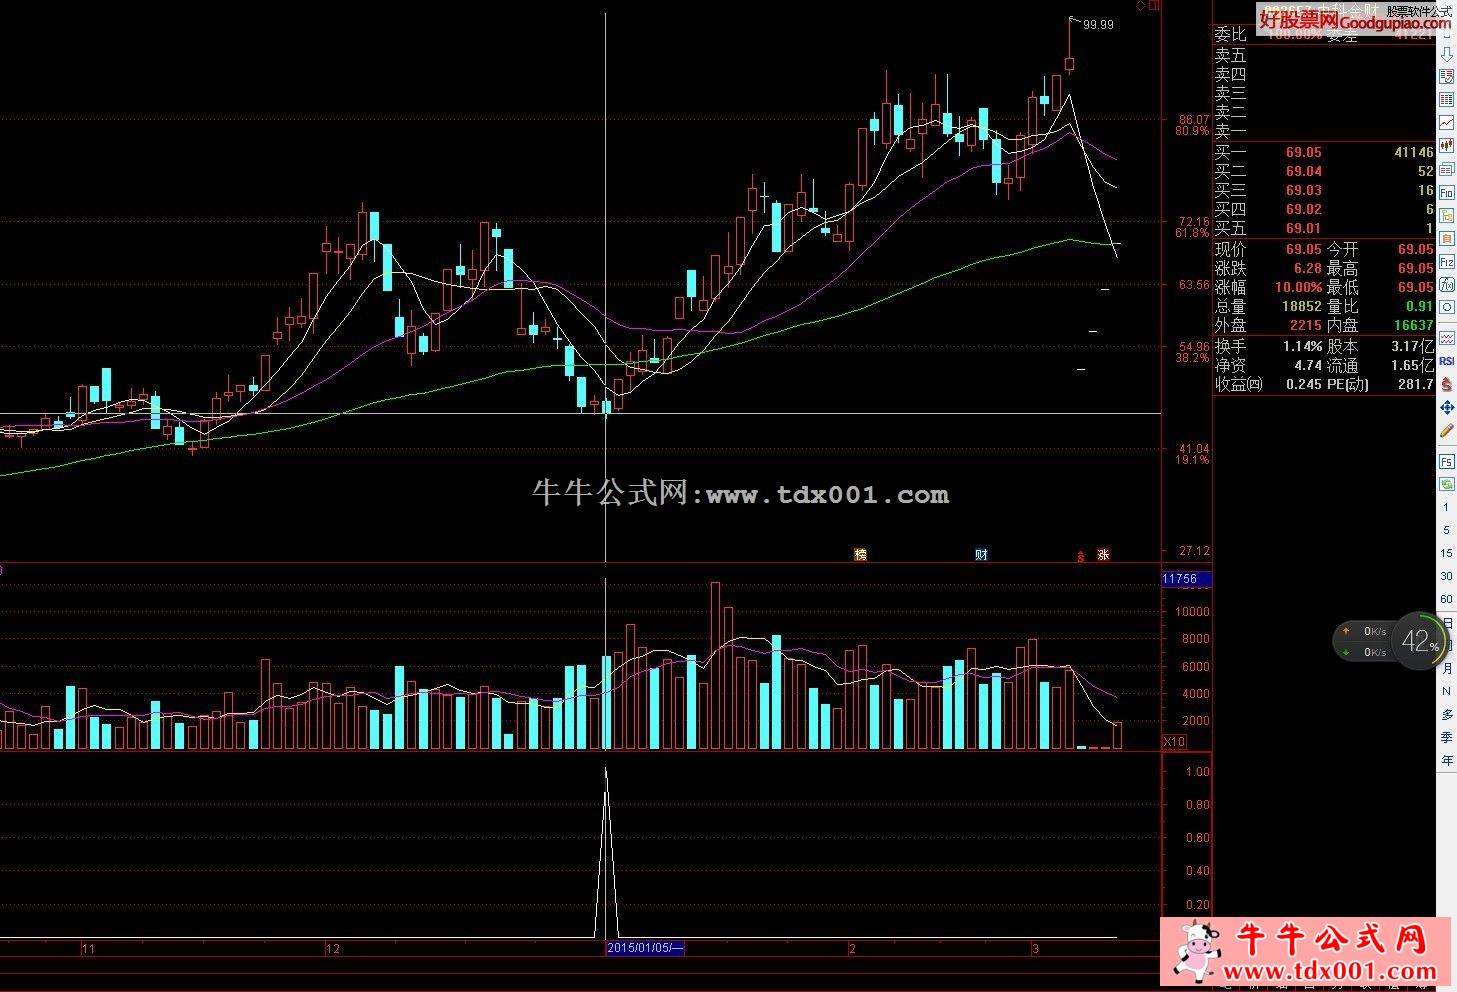Click the 净资 value 4.74
This screenshot has height=992, width=1457.
click(1307, 365)
